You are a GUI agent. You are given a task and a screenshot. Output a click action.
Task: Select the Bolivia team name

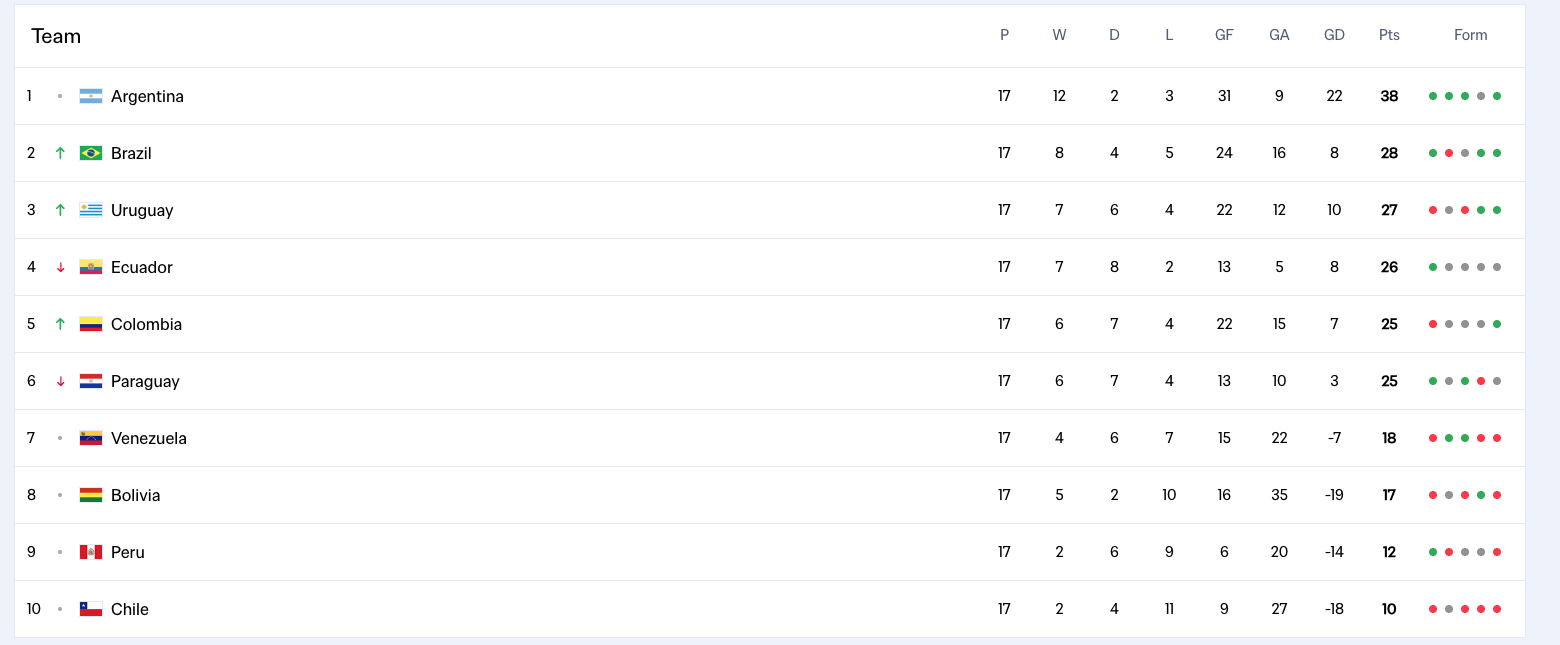coord(136,495)
